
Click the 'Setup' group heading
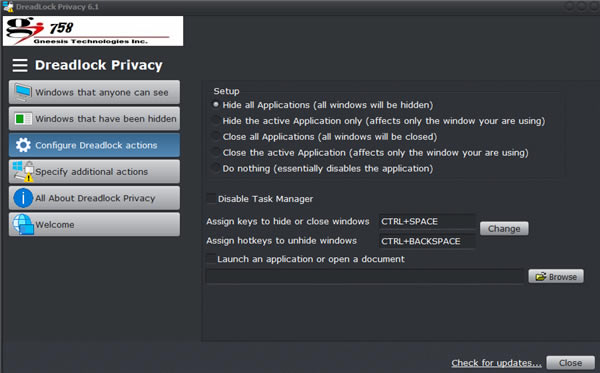tap(227, 91)
